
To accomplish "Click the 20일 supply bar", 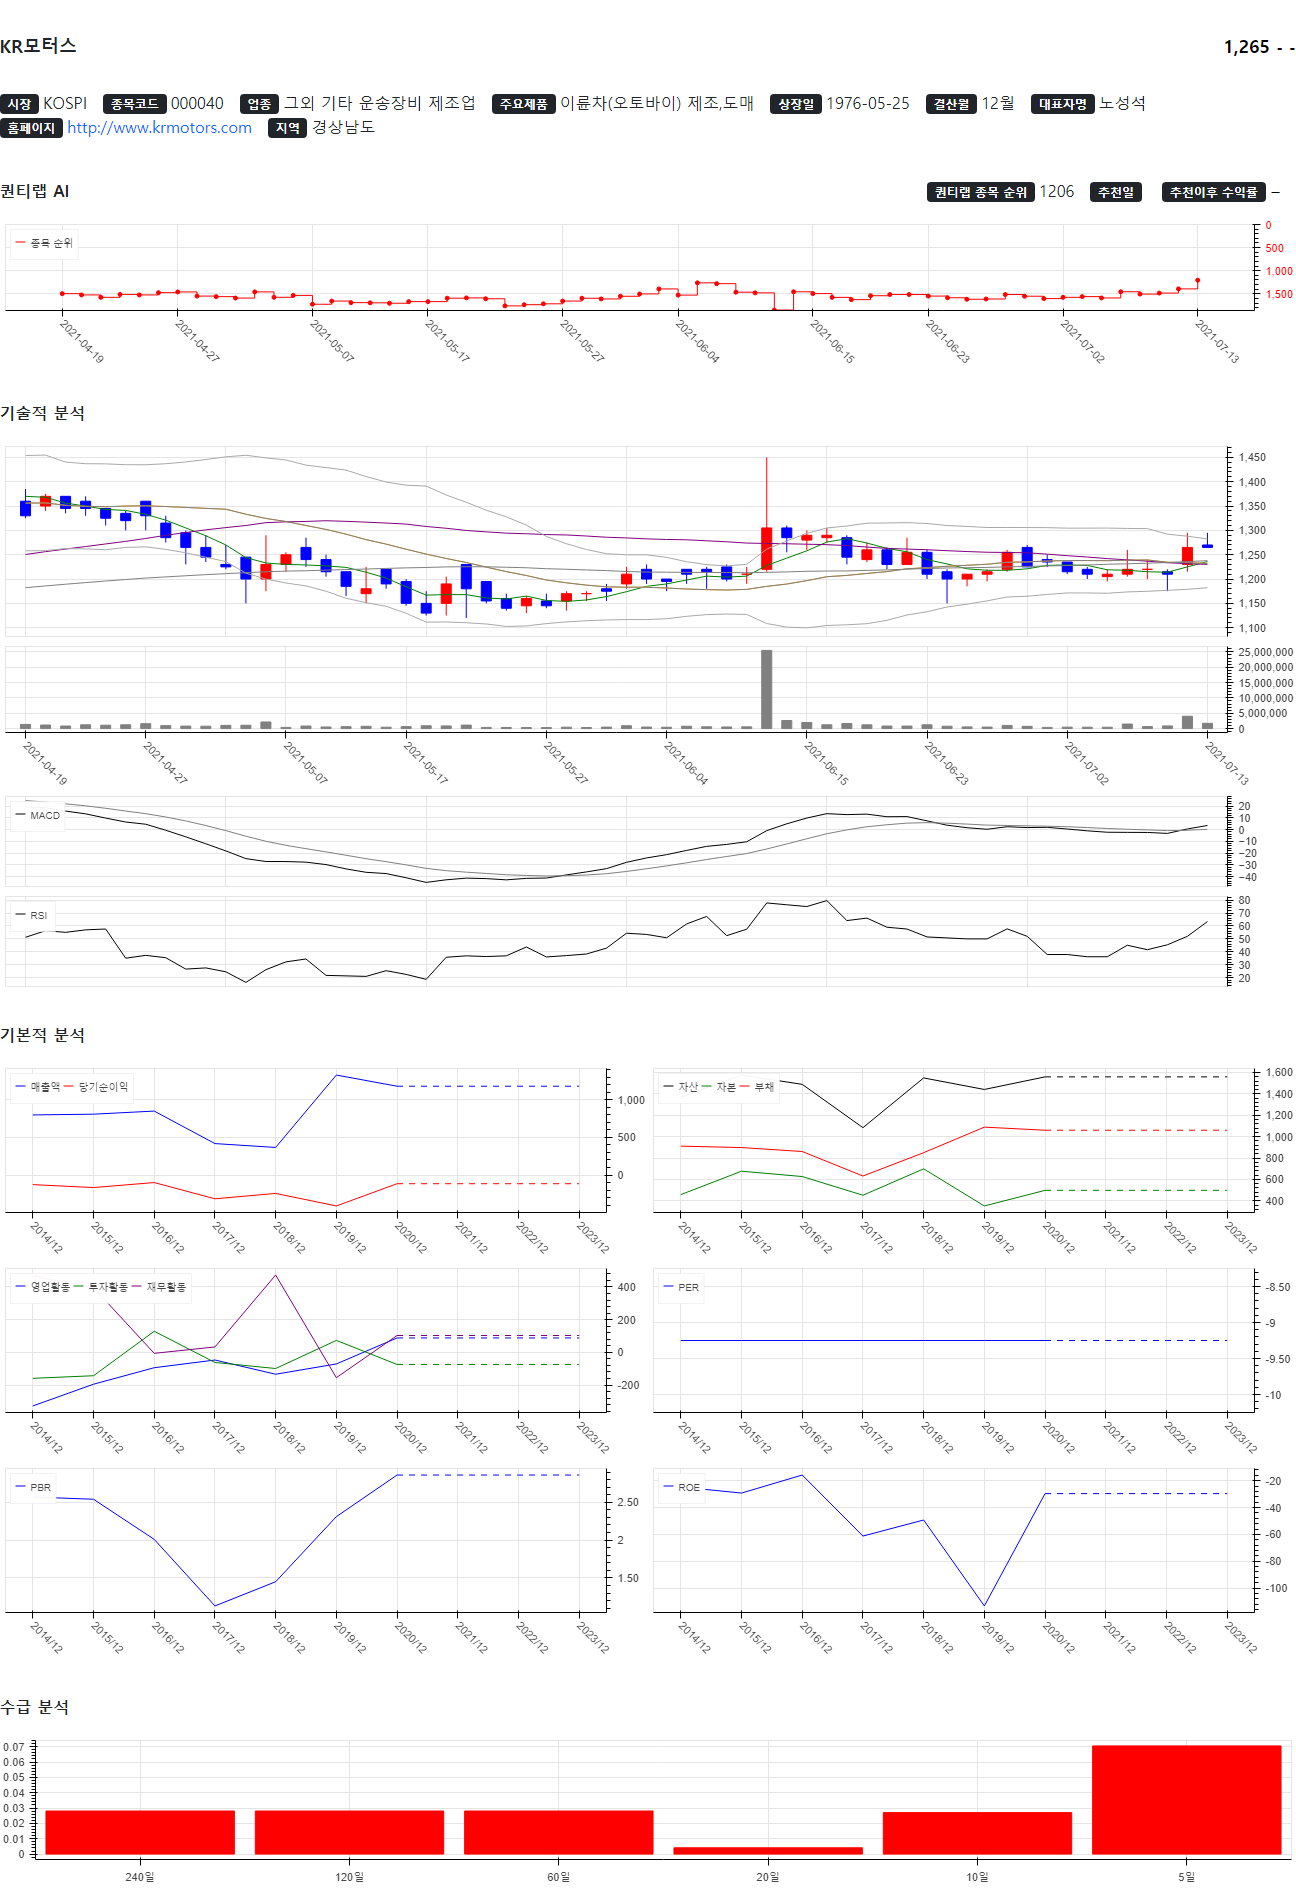I will coord(768,1850).
